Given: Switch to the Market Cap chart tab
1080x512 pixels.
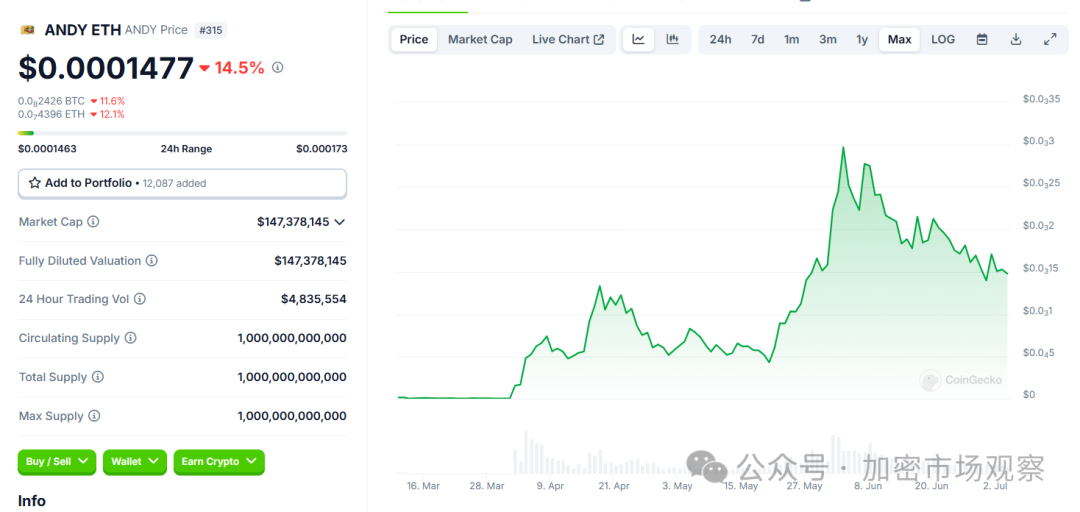Looking at the screenshot, I should click(x=480, y=39).
